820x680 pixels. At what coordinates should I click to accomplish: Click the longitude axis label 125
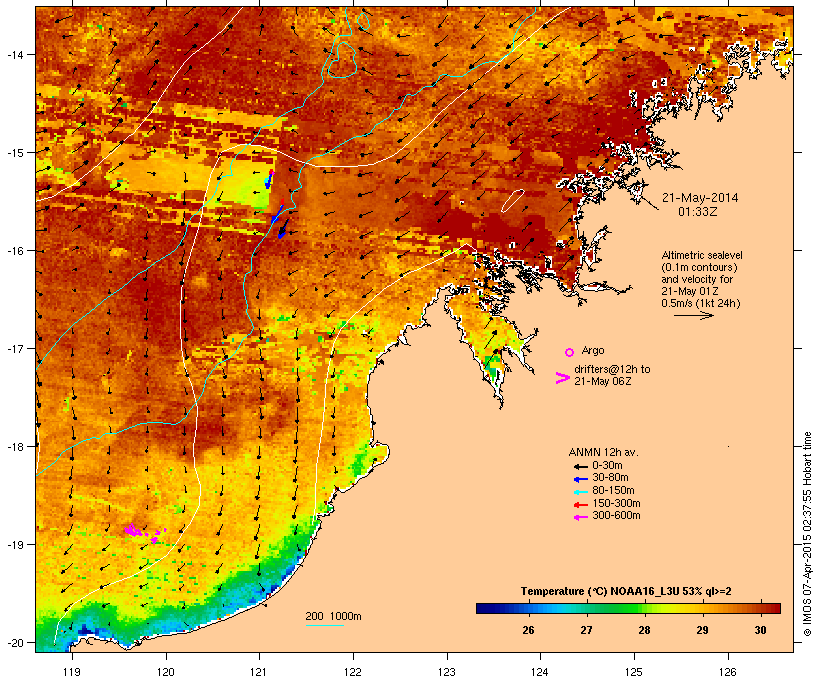tap(634, 672)
